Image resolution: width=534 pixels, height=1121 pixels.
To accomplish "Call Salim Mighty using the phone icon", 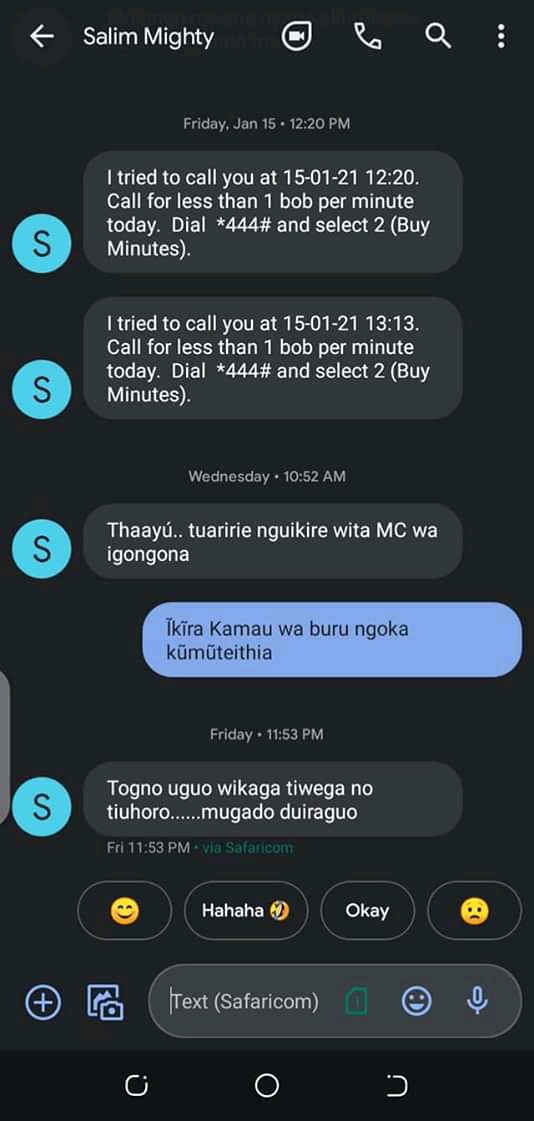I will (368, 36).
